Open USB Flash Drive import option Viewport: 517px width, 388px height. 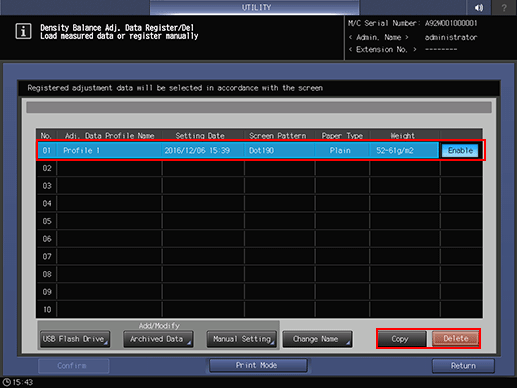[x=75, y=339]
